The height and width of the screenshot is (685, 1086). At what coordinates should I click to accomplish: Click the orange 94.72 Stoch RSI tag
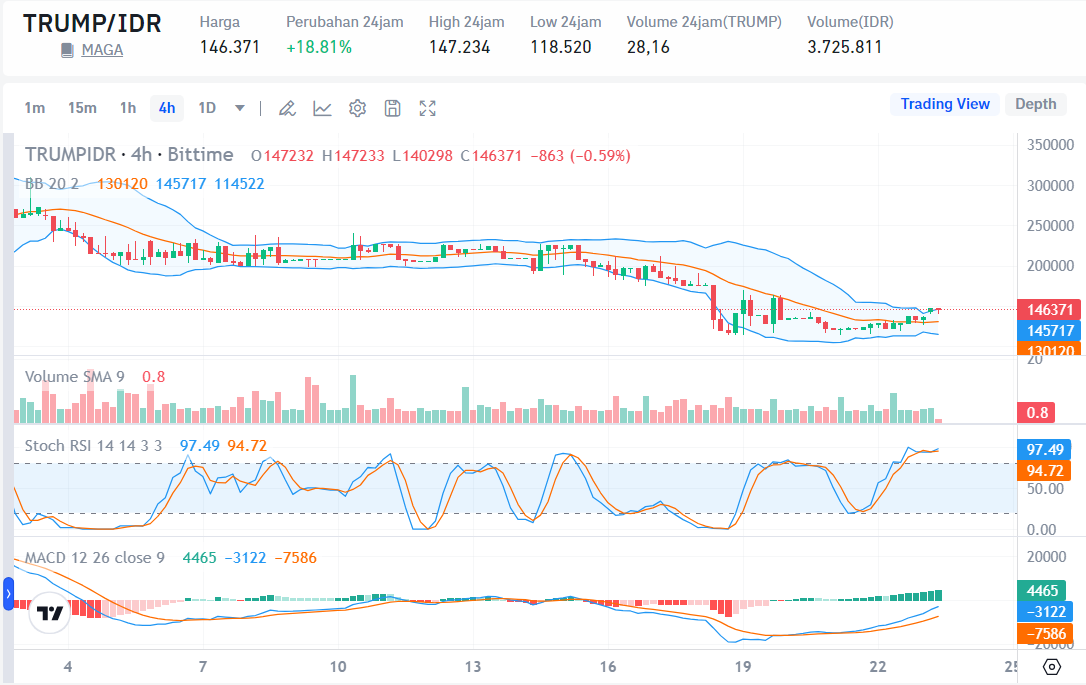[x=1044, y=471]
